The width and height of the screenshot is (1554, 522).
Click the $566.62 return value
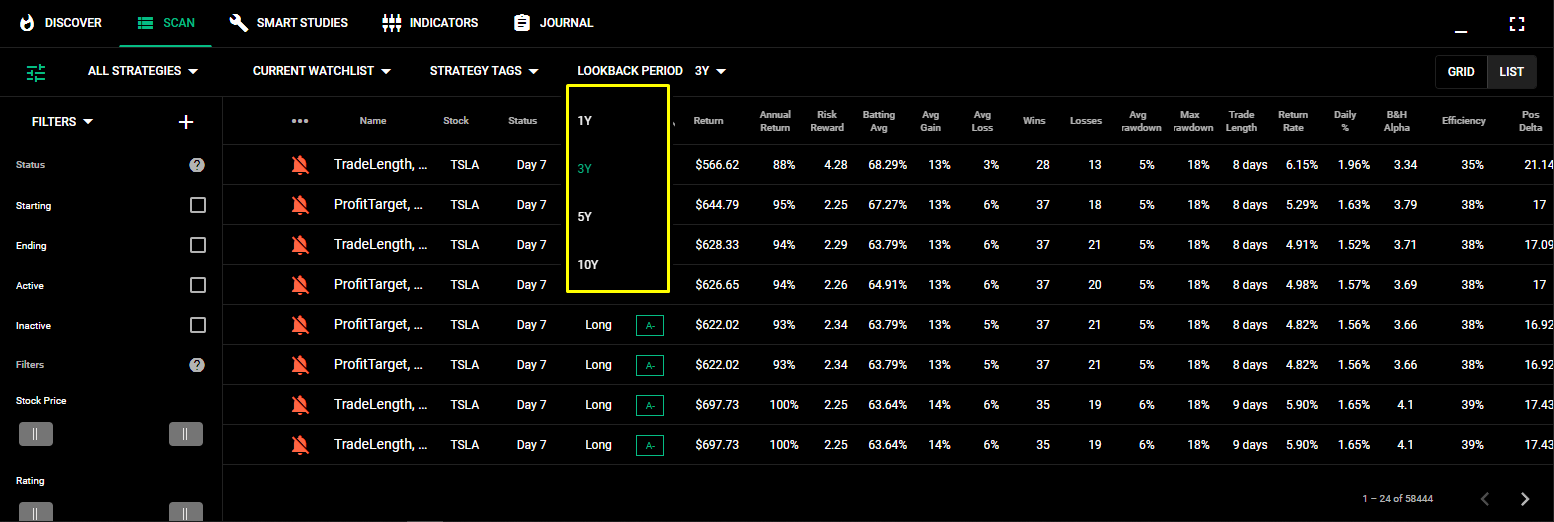[716, 165]
